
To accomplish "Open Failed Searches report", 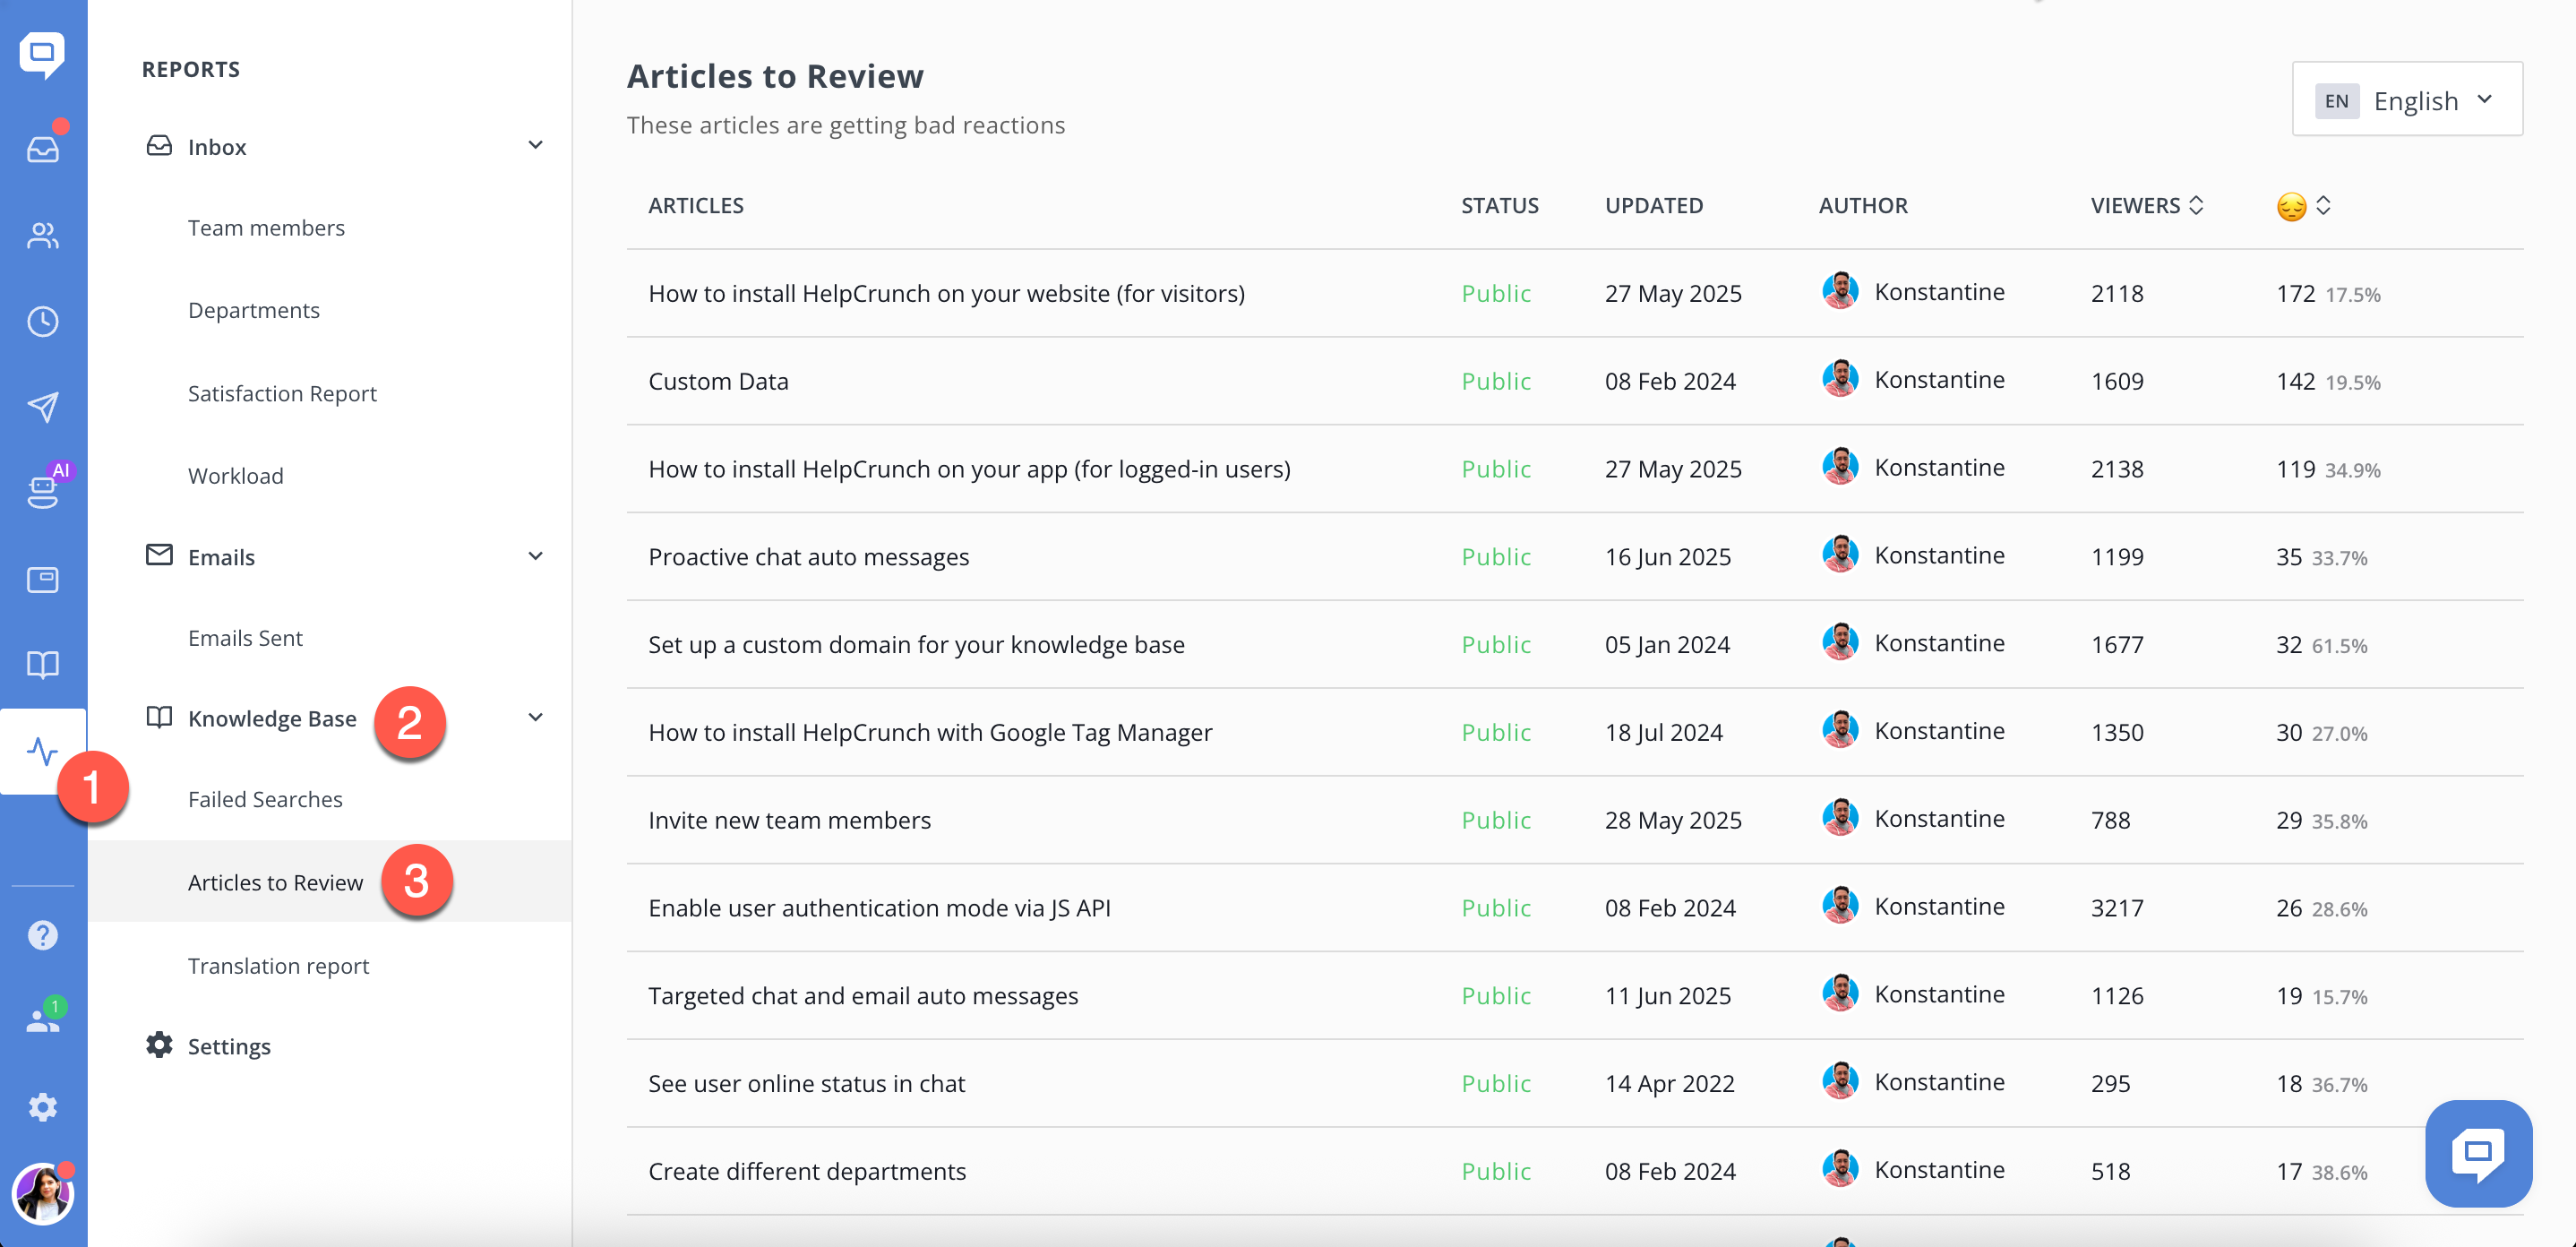I will coord(265,799).
